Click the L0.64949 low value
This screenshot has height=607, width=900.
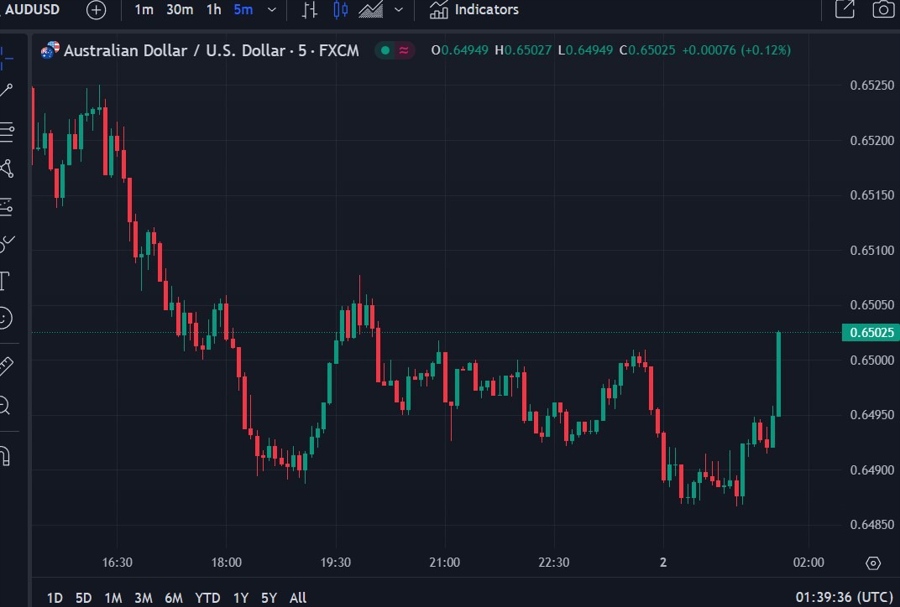point(585,50)
